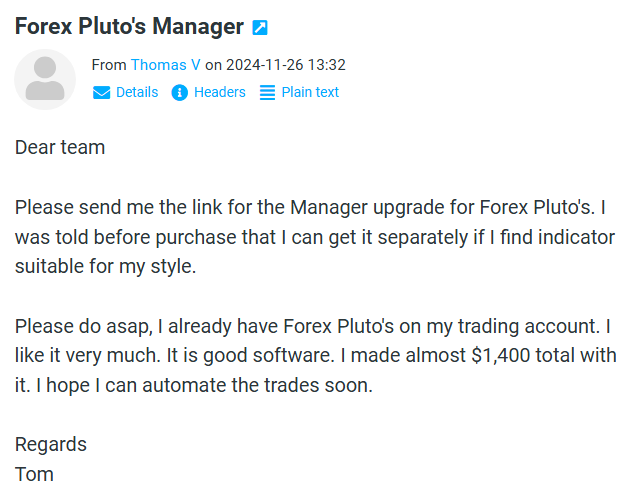Click the lines icon beside Plain text

coord(267,92)
